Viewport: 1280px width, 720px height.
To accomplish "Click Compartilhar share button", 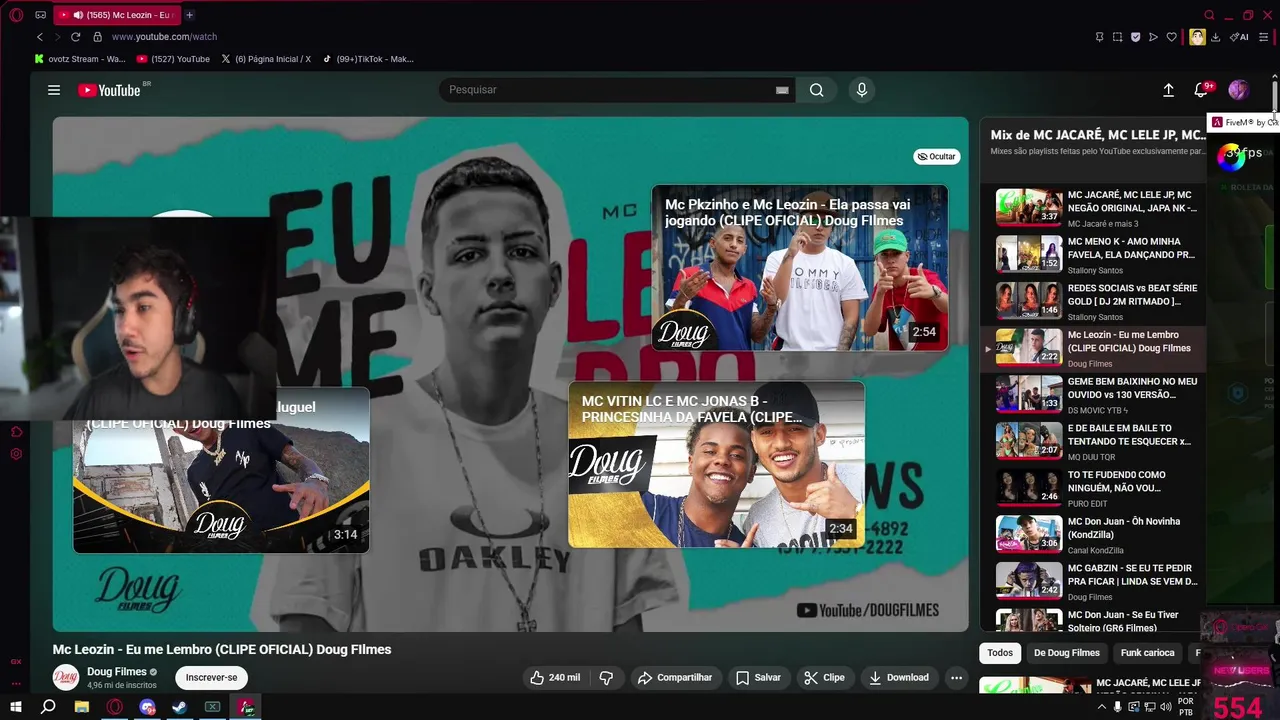I will pos(675,678).
